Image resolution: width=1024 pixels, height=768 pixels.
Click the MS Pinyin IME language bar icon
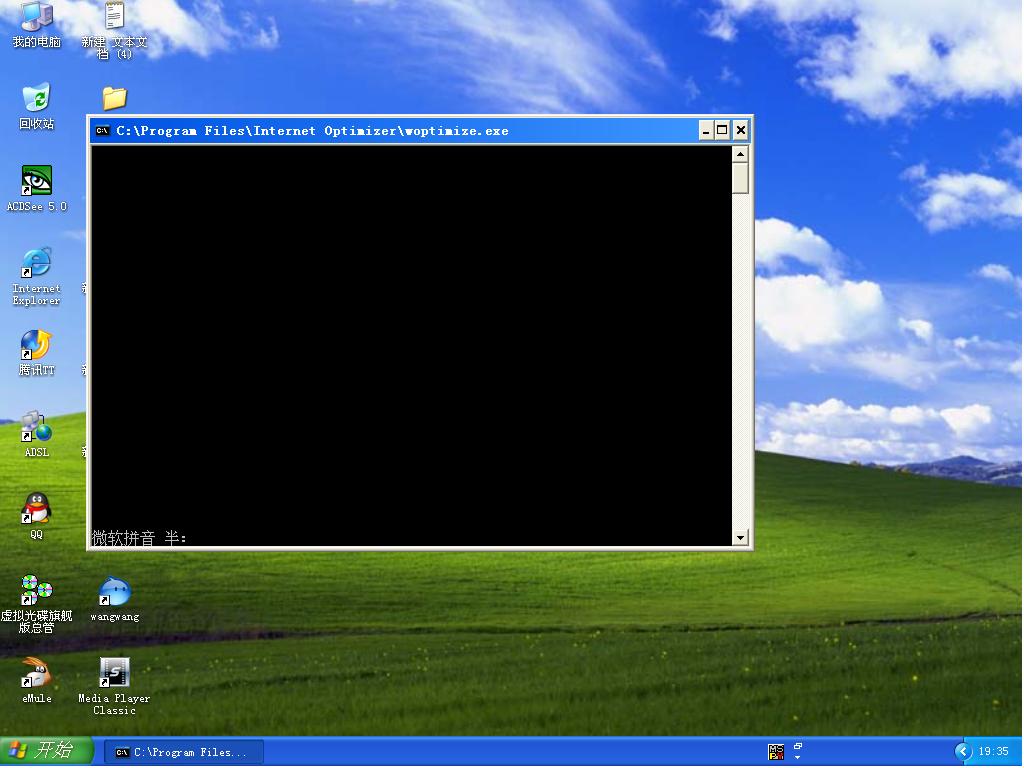tap(776, 752)
